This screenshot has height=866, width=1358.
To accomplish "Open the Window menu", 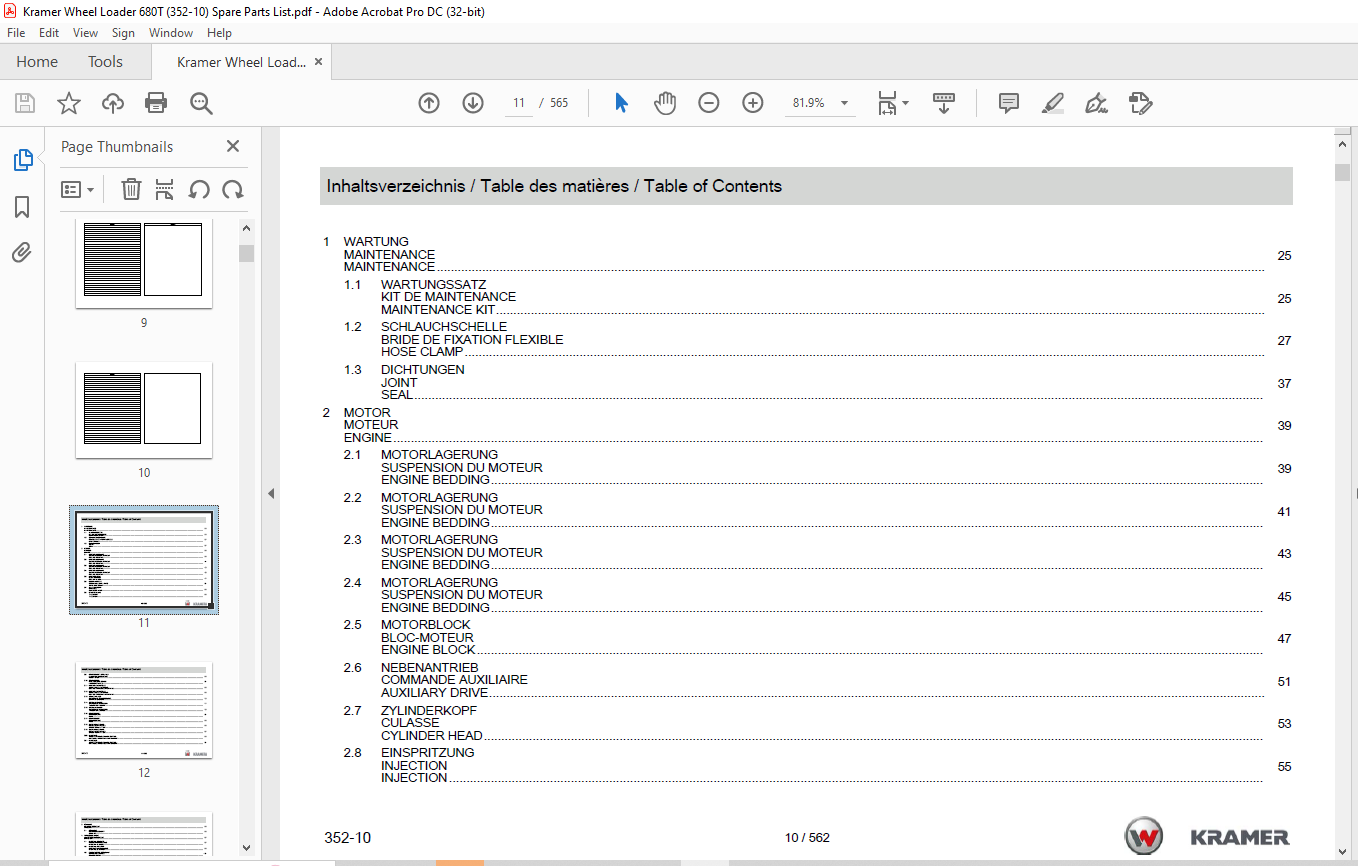I will click(171, 33).
